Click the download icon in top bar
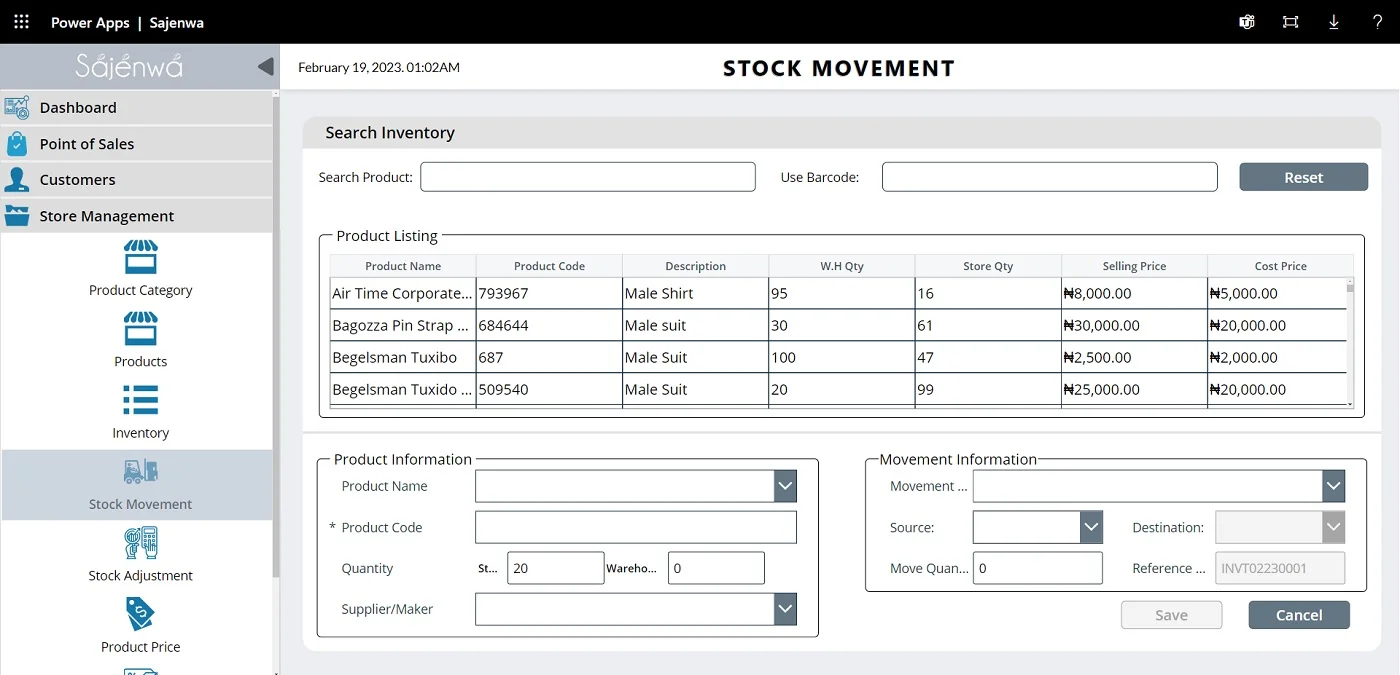Screen dimensions: 1400x675 1334,22
